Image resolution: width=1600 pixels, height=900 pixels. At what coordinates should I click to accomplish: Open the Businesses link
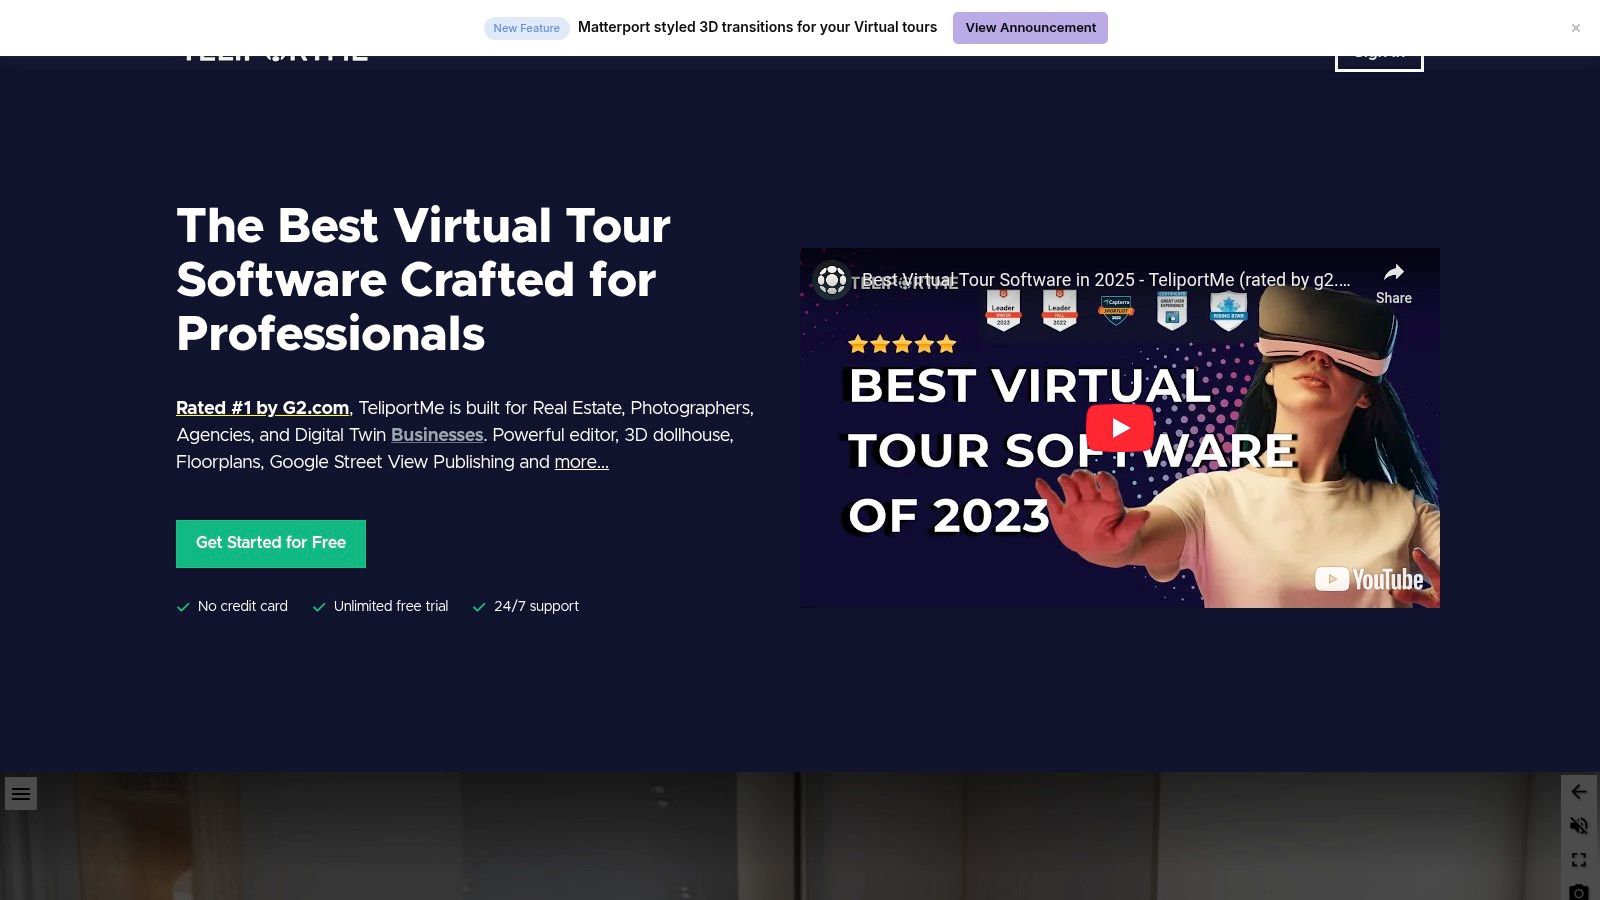tap(437, 435)
